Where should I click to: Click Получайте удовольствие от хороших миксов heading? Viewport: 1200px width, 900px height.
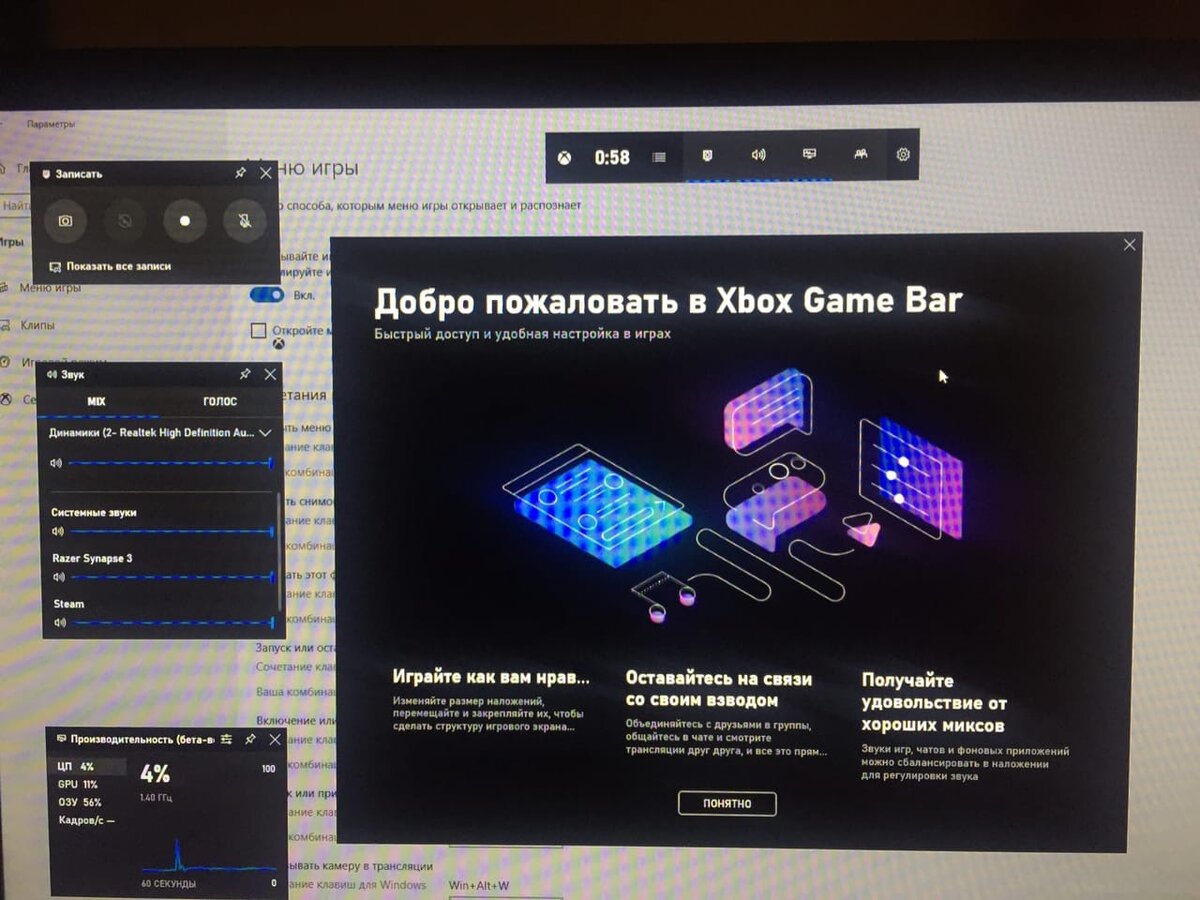point(934,703)
